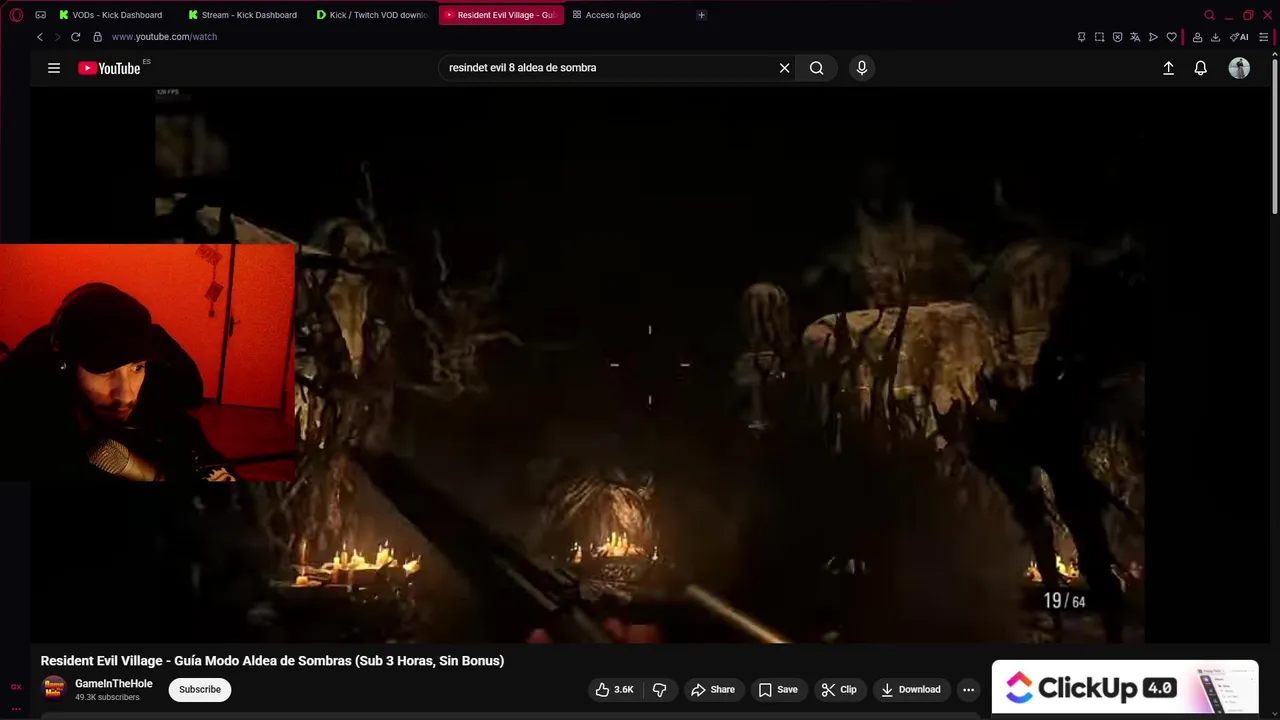Image resolution: width=1280 pixels, height=720 pixels.
Task: Open the browser downloads icon
Action: tap(1215, 37)
